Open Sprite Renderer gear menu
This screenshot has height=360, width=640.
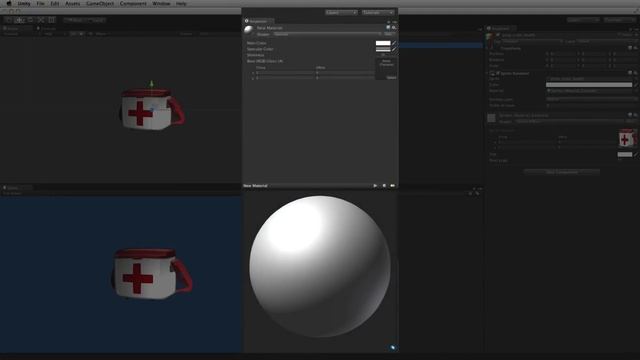pos(636,73)
